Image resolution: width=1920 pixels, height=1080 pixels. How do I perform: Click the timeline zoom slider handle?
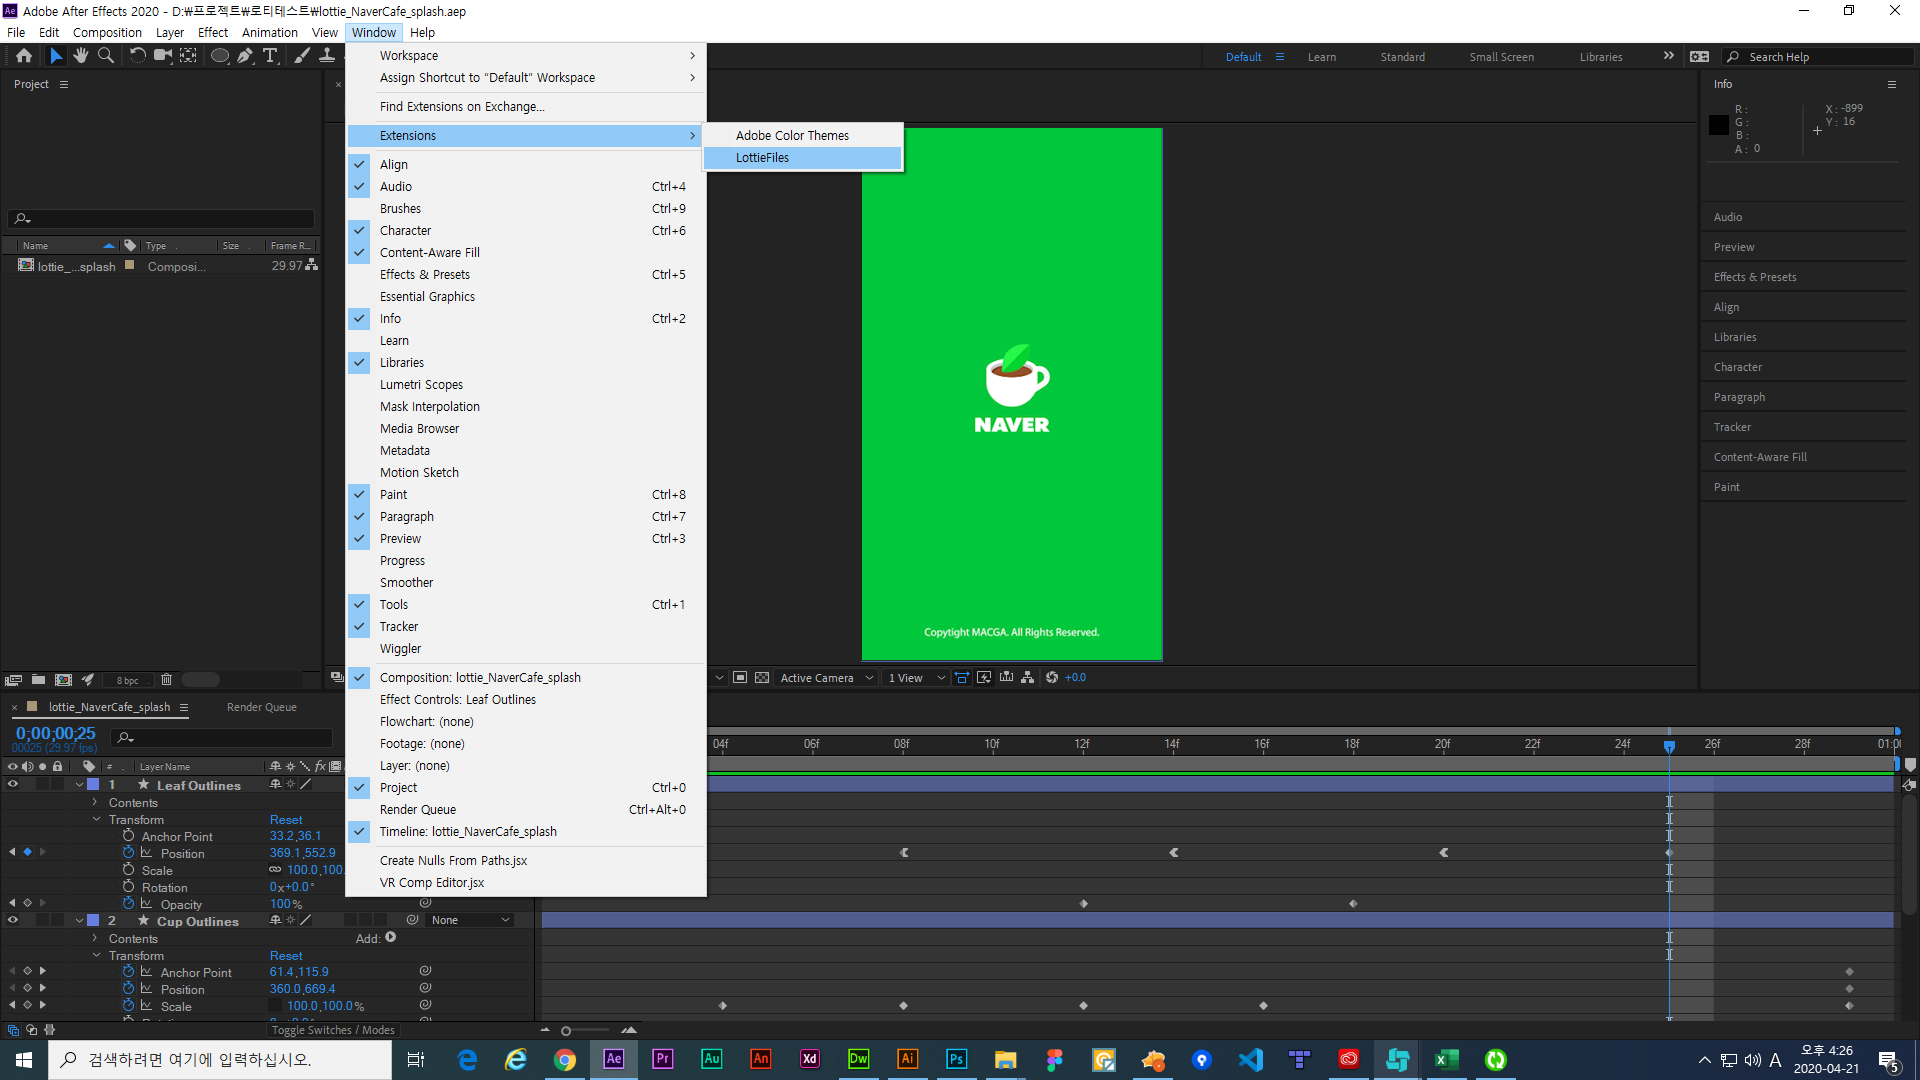[566, 1031]
